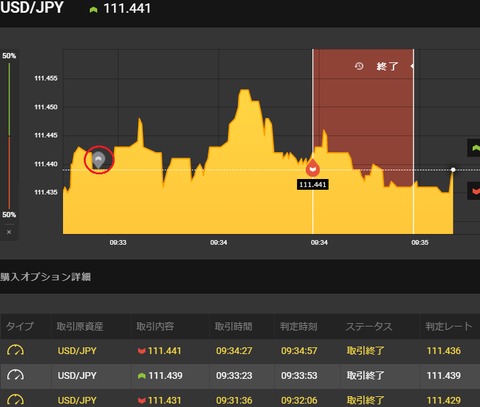Viewport: 480px width, 407px height.
Task: Click the expiry time 09:34:57
Action: [299, 351]
